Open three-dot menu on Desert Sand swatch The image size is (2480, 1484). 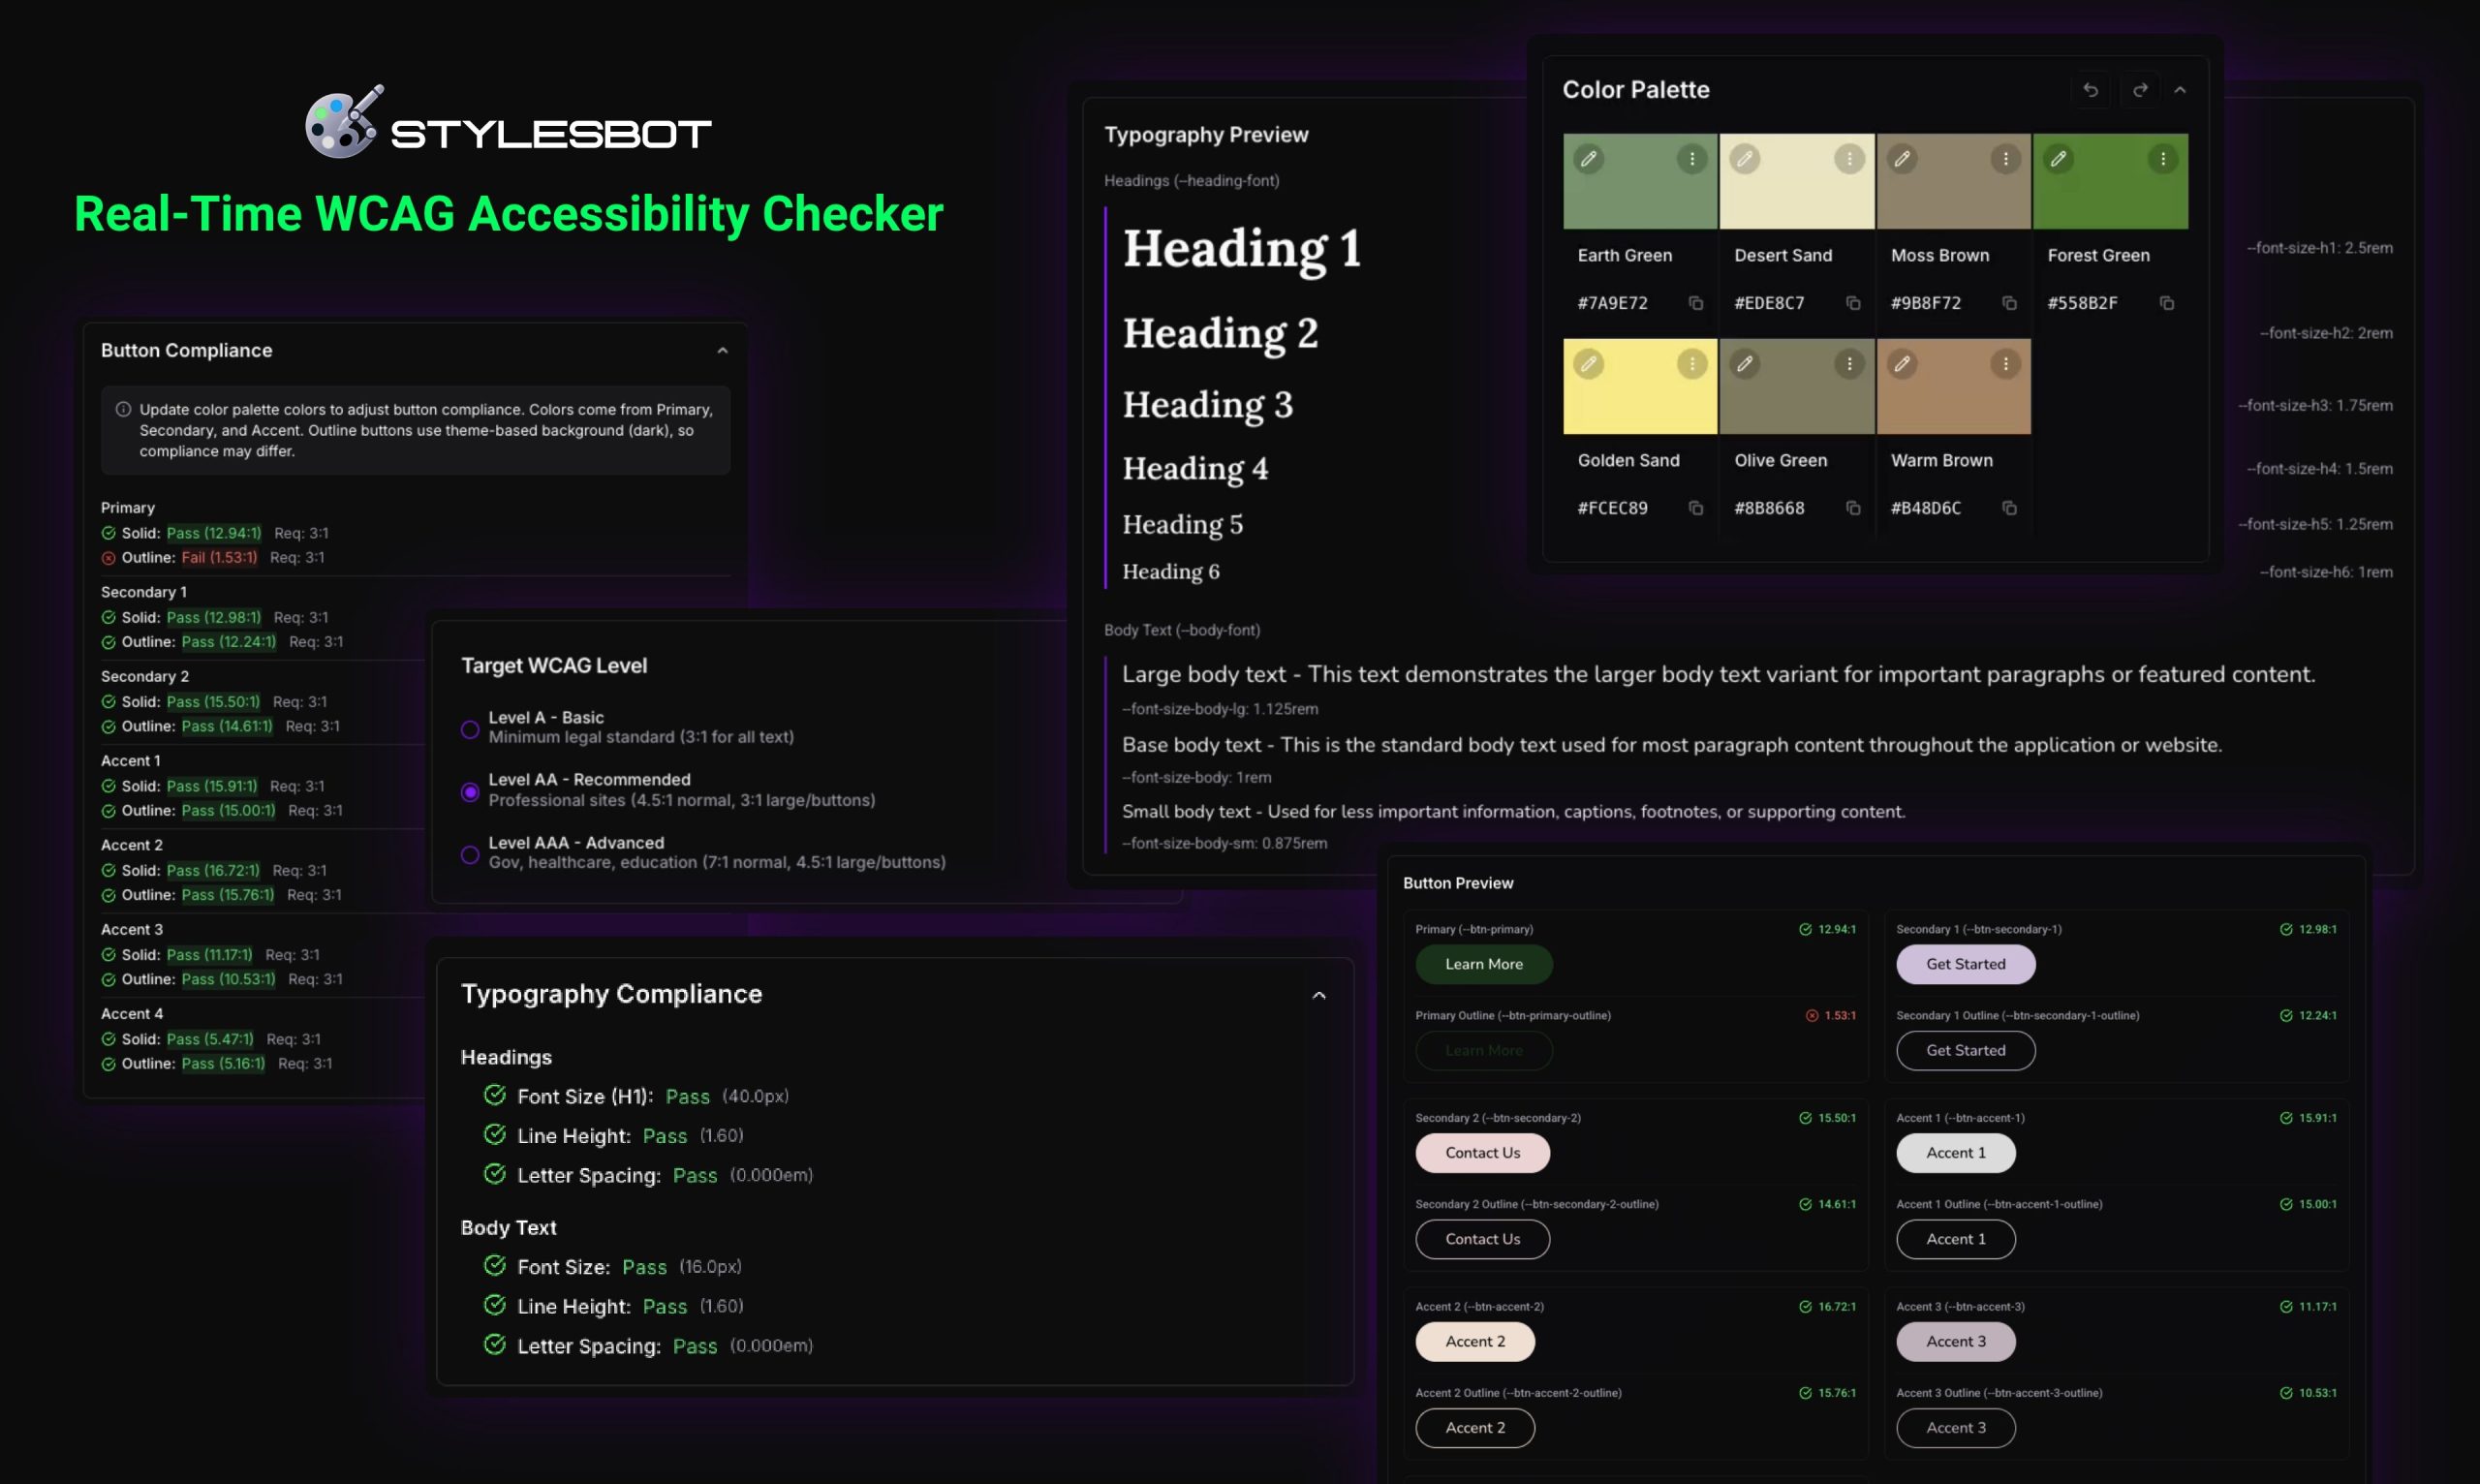[x=1849, y=159]
